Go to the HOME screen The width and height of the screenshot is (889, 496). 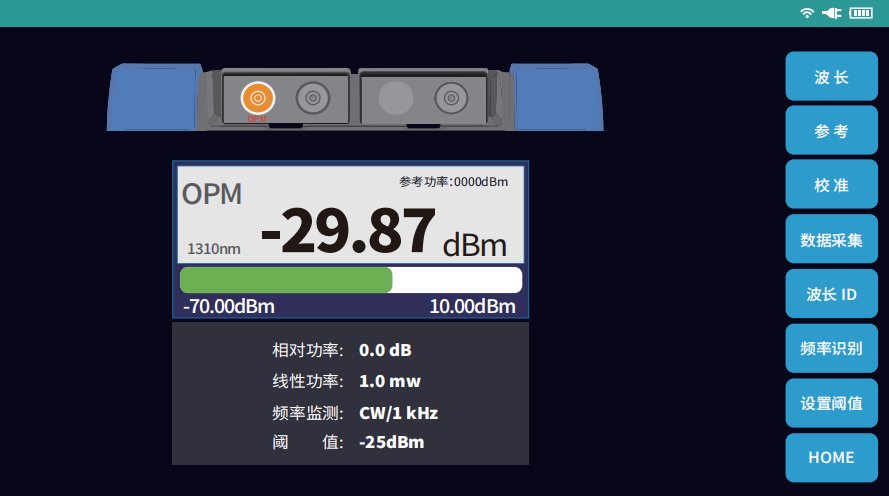point(831,457)
